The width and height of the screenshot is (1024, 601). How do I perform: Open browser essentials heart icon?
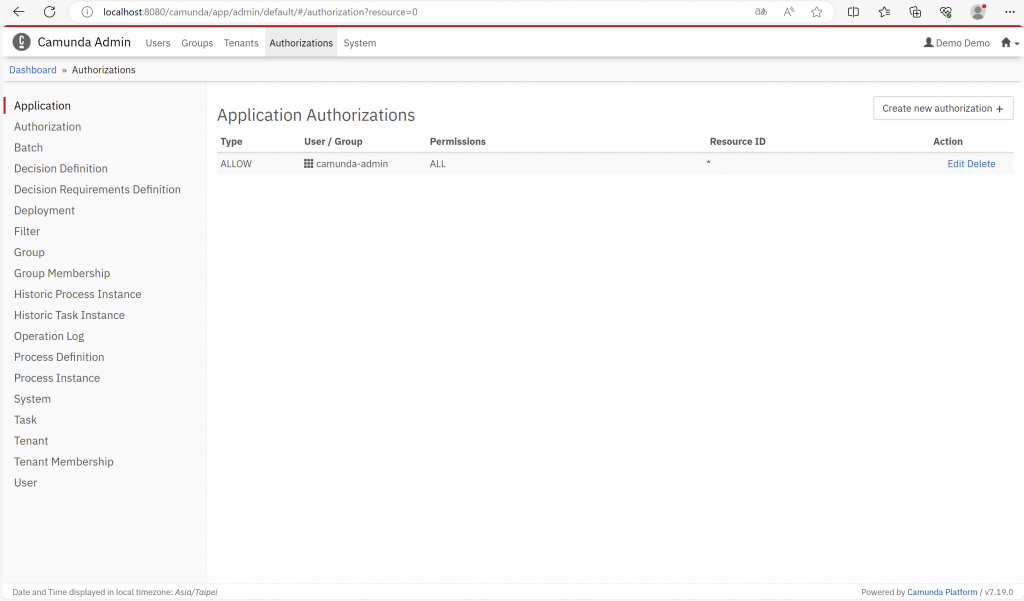pyautogui.click(x=946, y=12)
